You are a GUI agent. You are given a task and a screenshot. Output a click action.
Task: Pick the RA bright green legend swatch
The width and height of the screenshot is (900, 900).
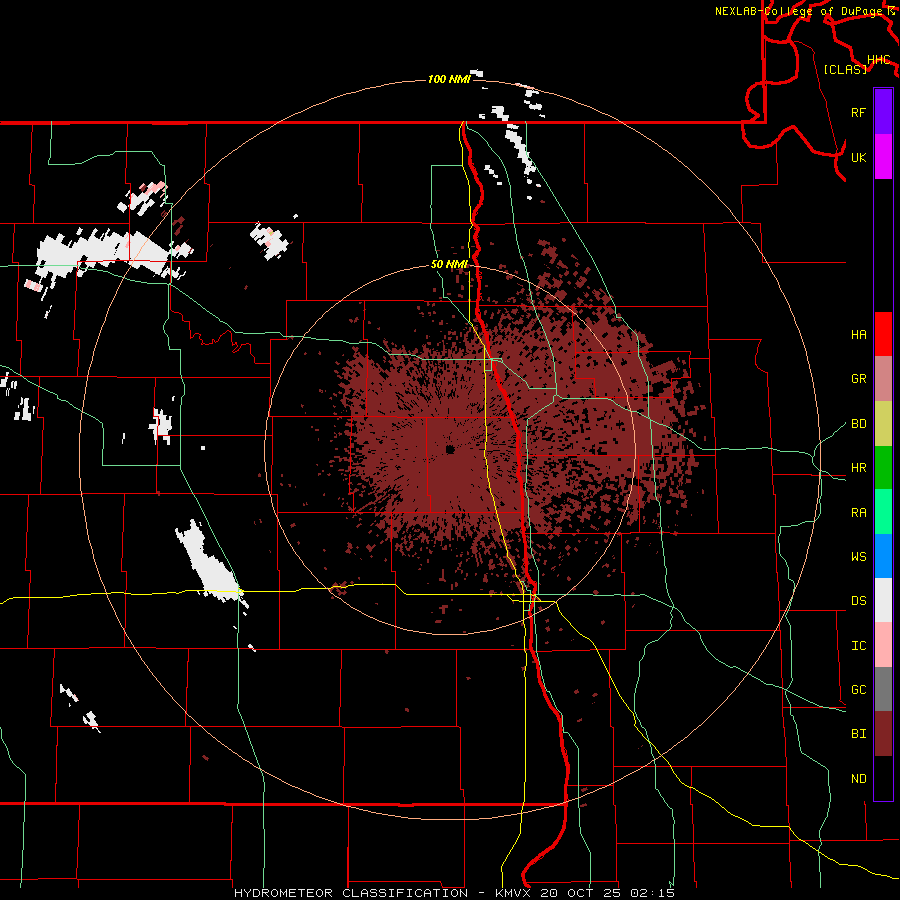(883, 512)
